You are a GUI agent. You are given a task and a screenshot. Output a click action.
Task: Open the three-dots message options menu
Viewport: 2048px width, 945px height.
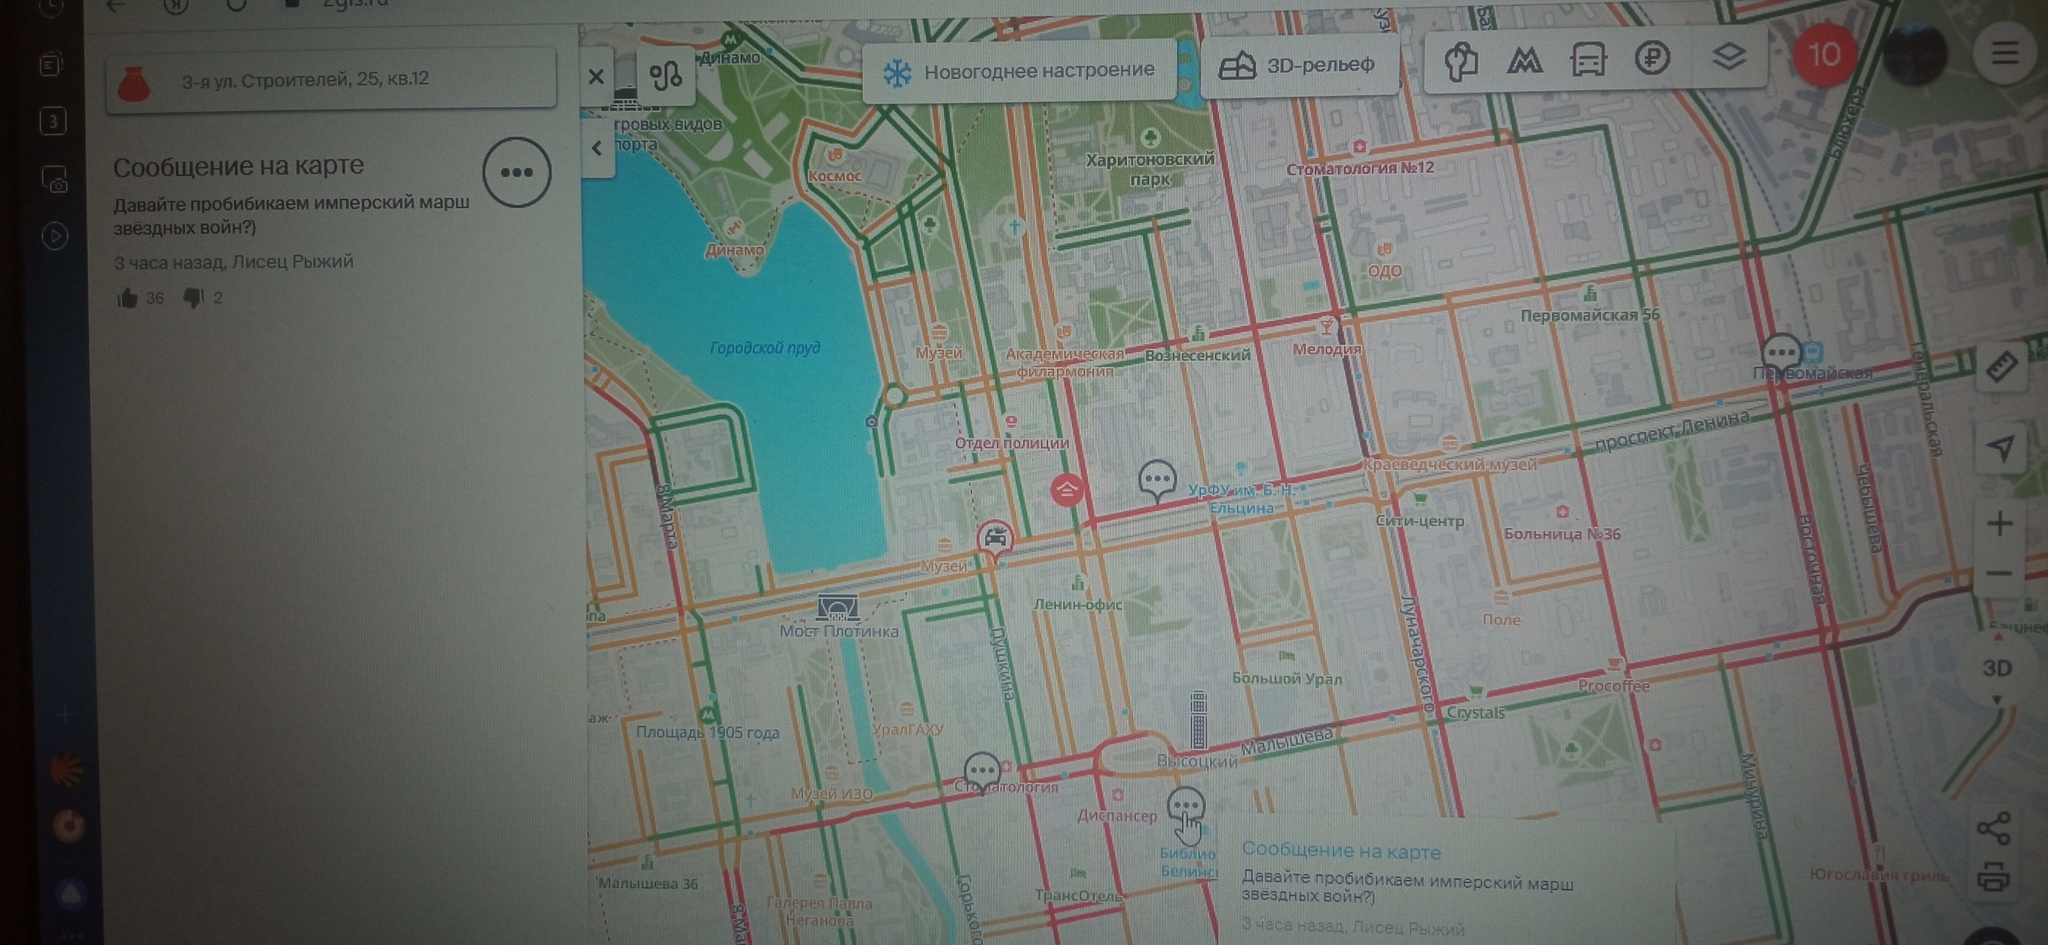click(517, 173)
